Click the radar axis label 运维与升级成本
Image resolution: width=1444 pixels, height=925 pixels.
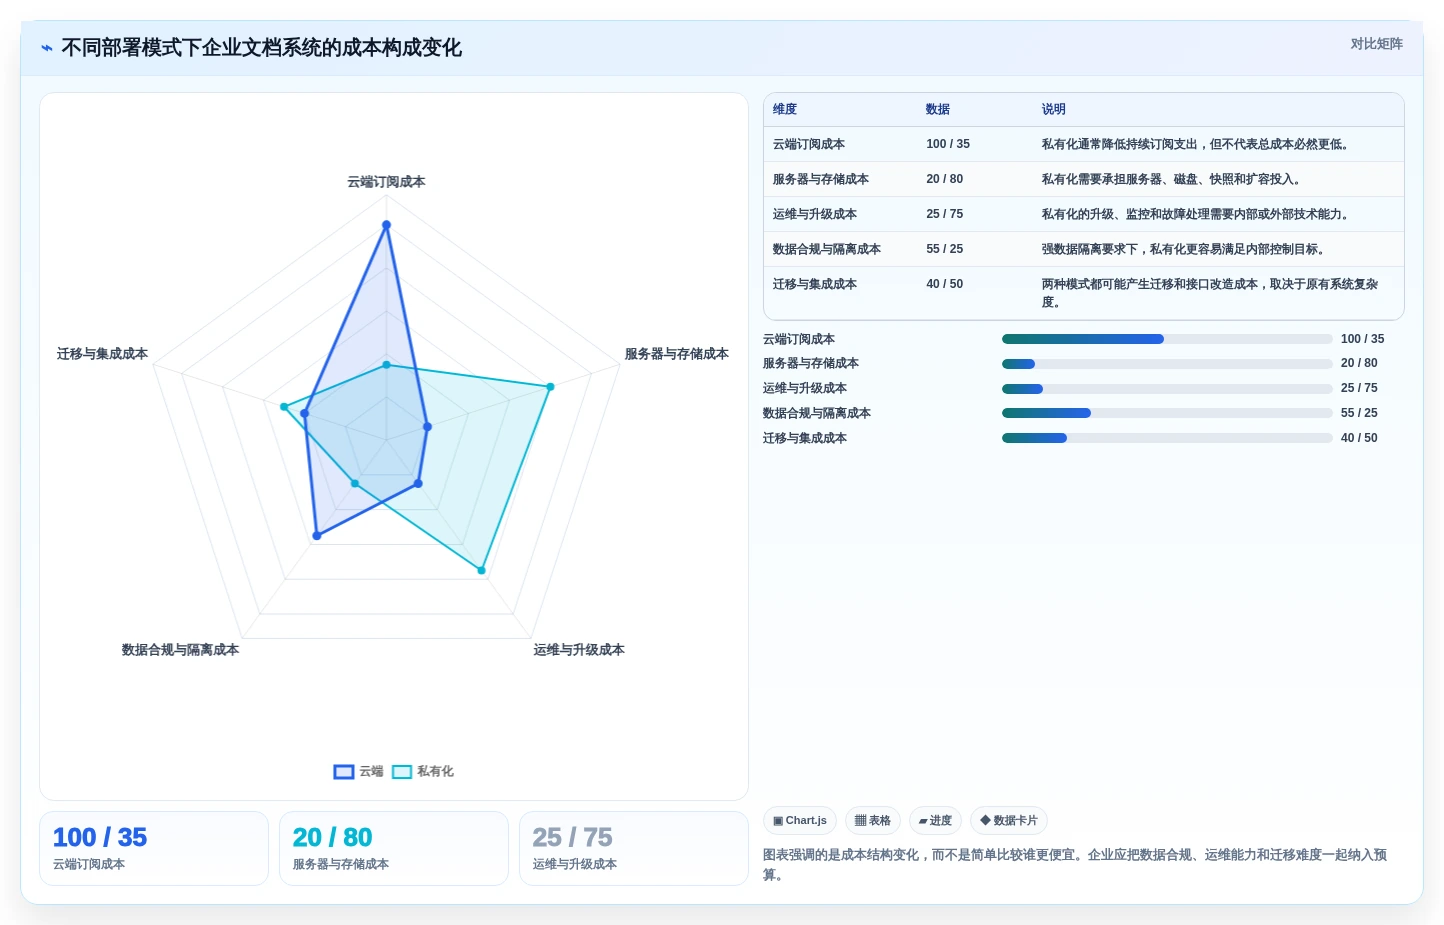[x=579, y=650]
